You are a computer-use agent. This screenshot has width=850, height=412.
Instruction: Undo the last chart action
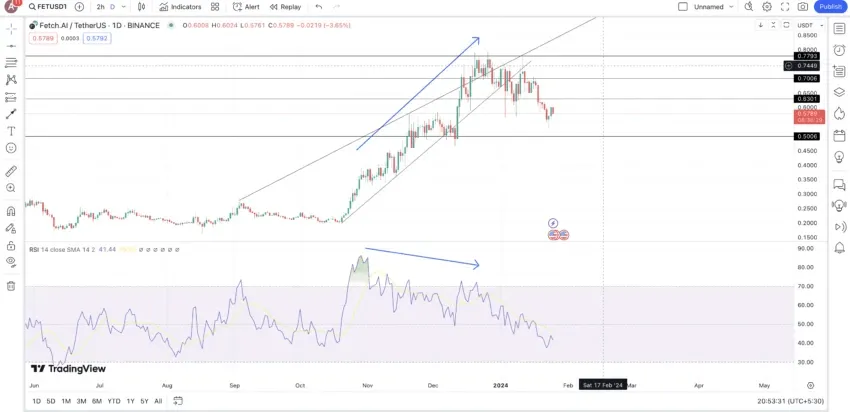point(319,7)
